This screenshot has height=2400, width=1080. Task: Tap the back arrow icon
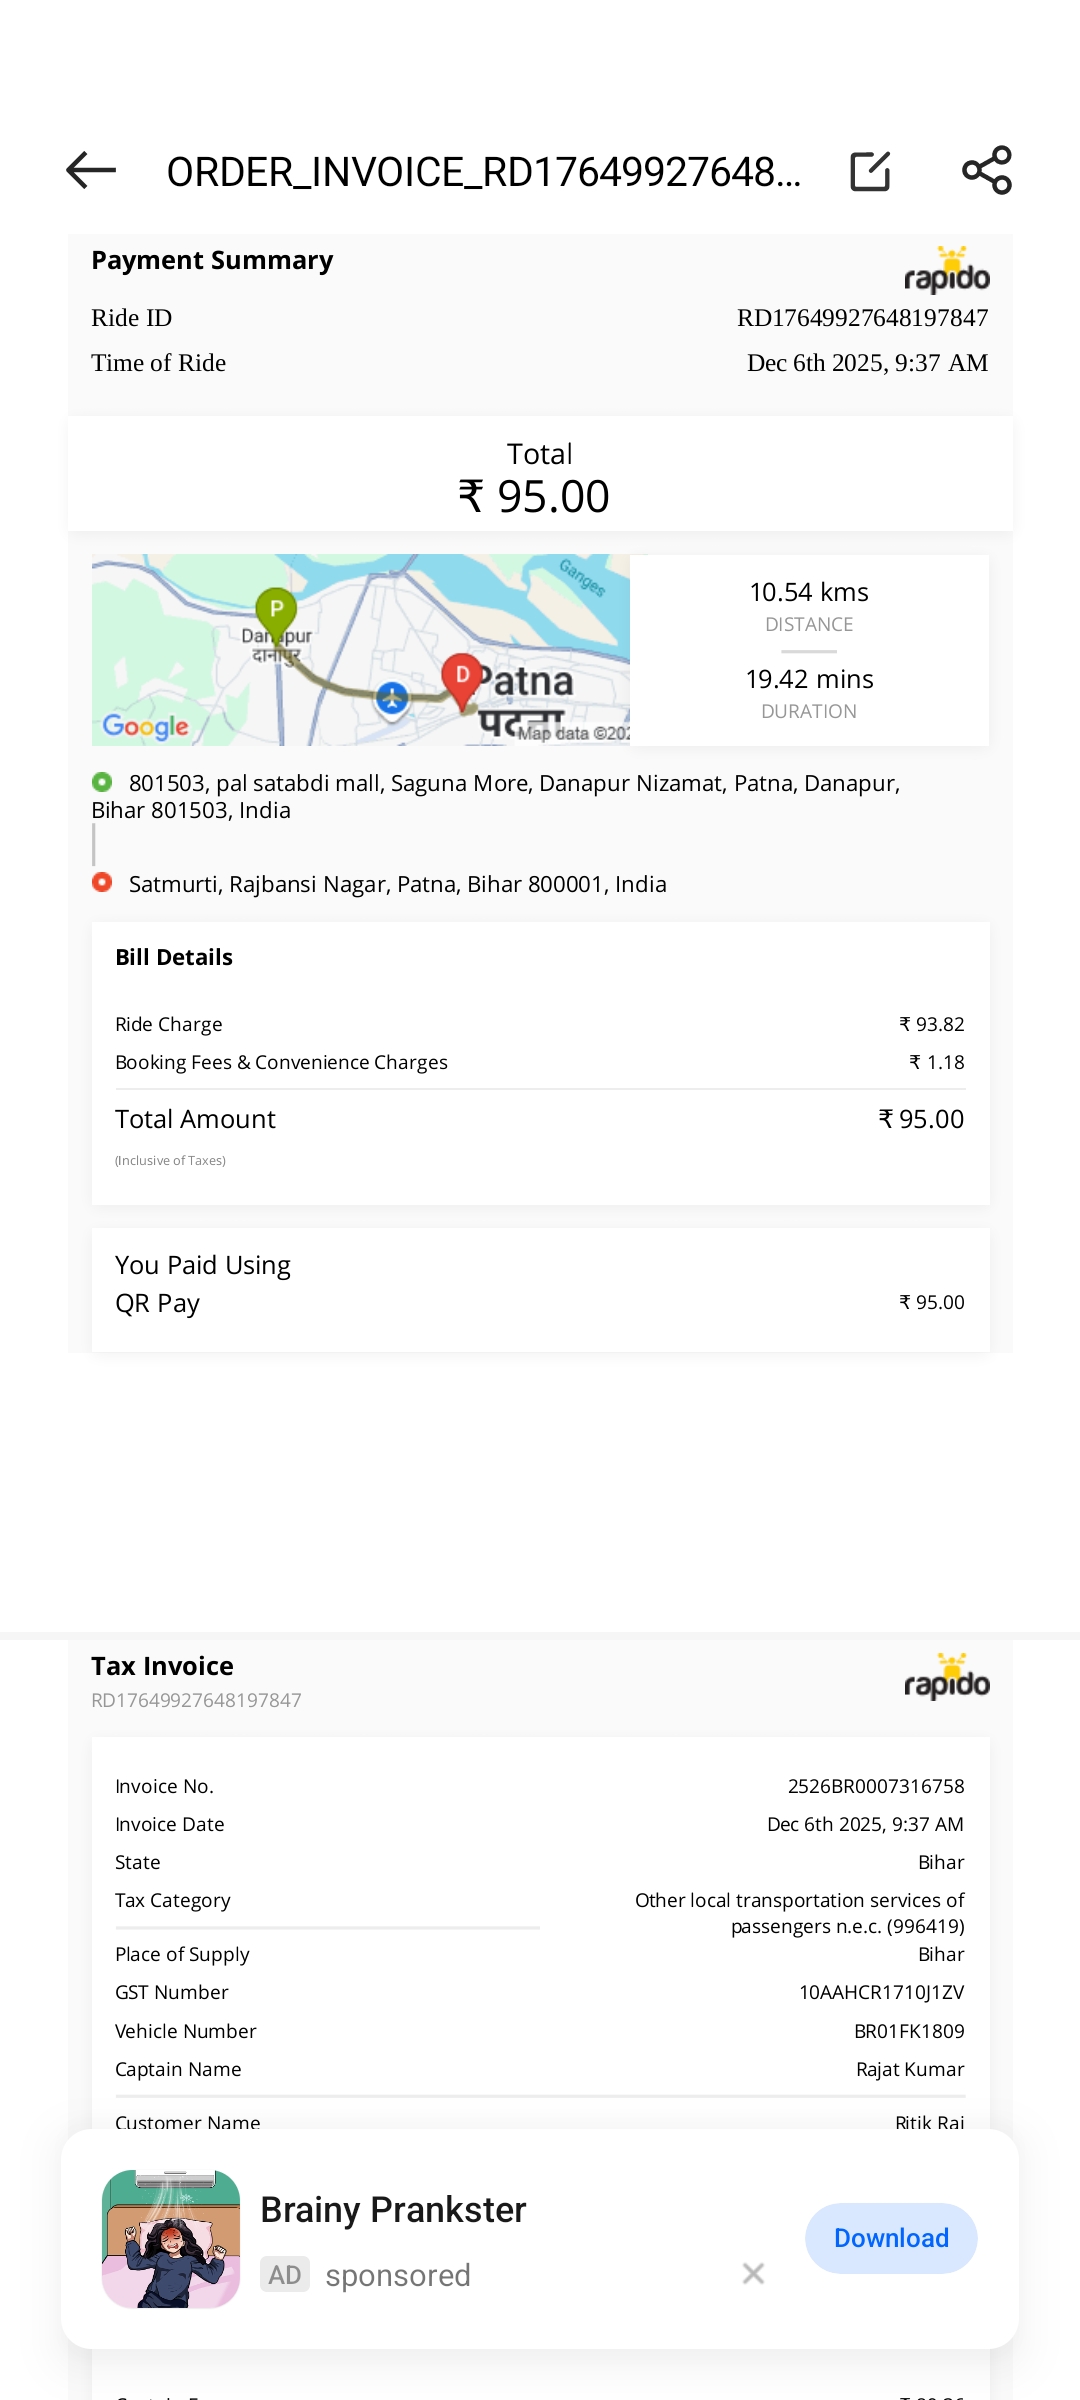pyautogui.click(x=91, y=171)
